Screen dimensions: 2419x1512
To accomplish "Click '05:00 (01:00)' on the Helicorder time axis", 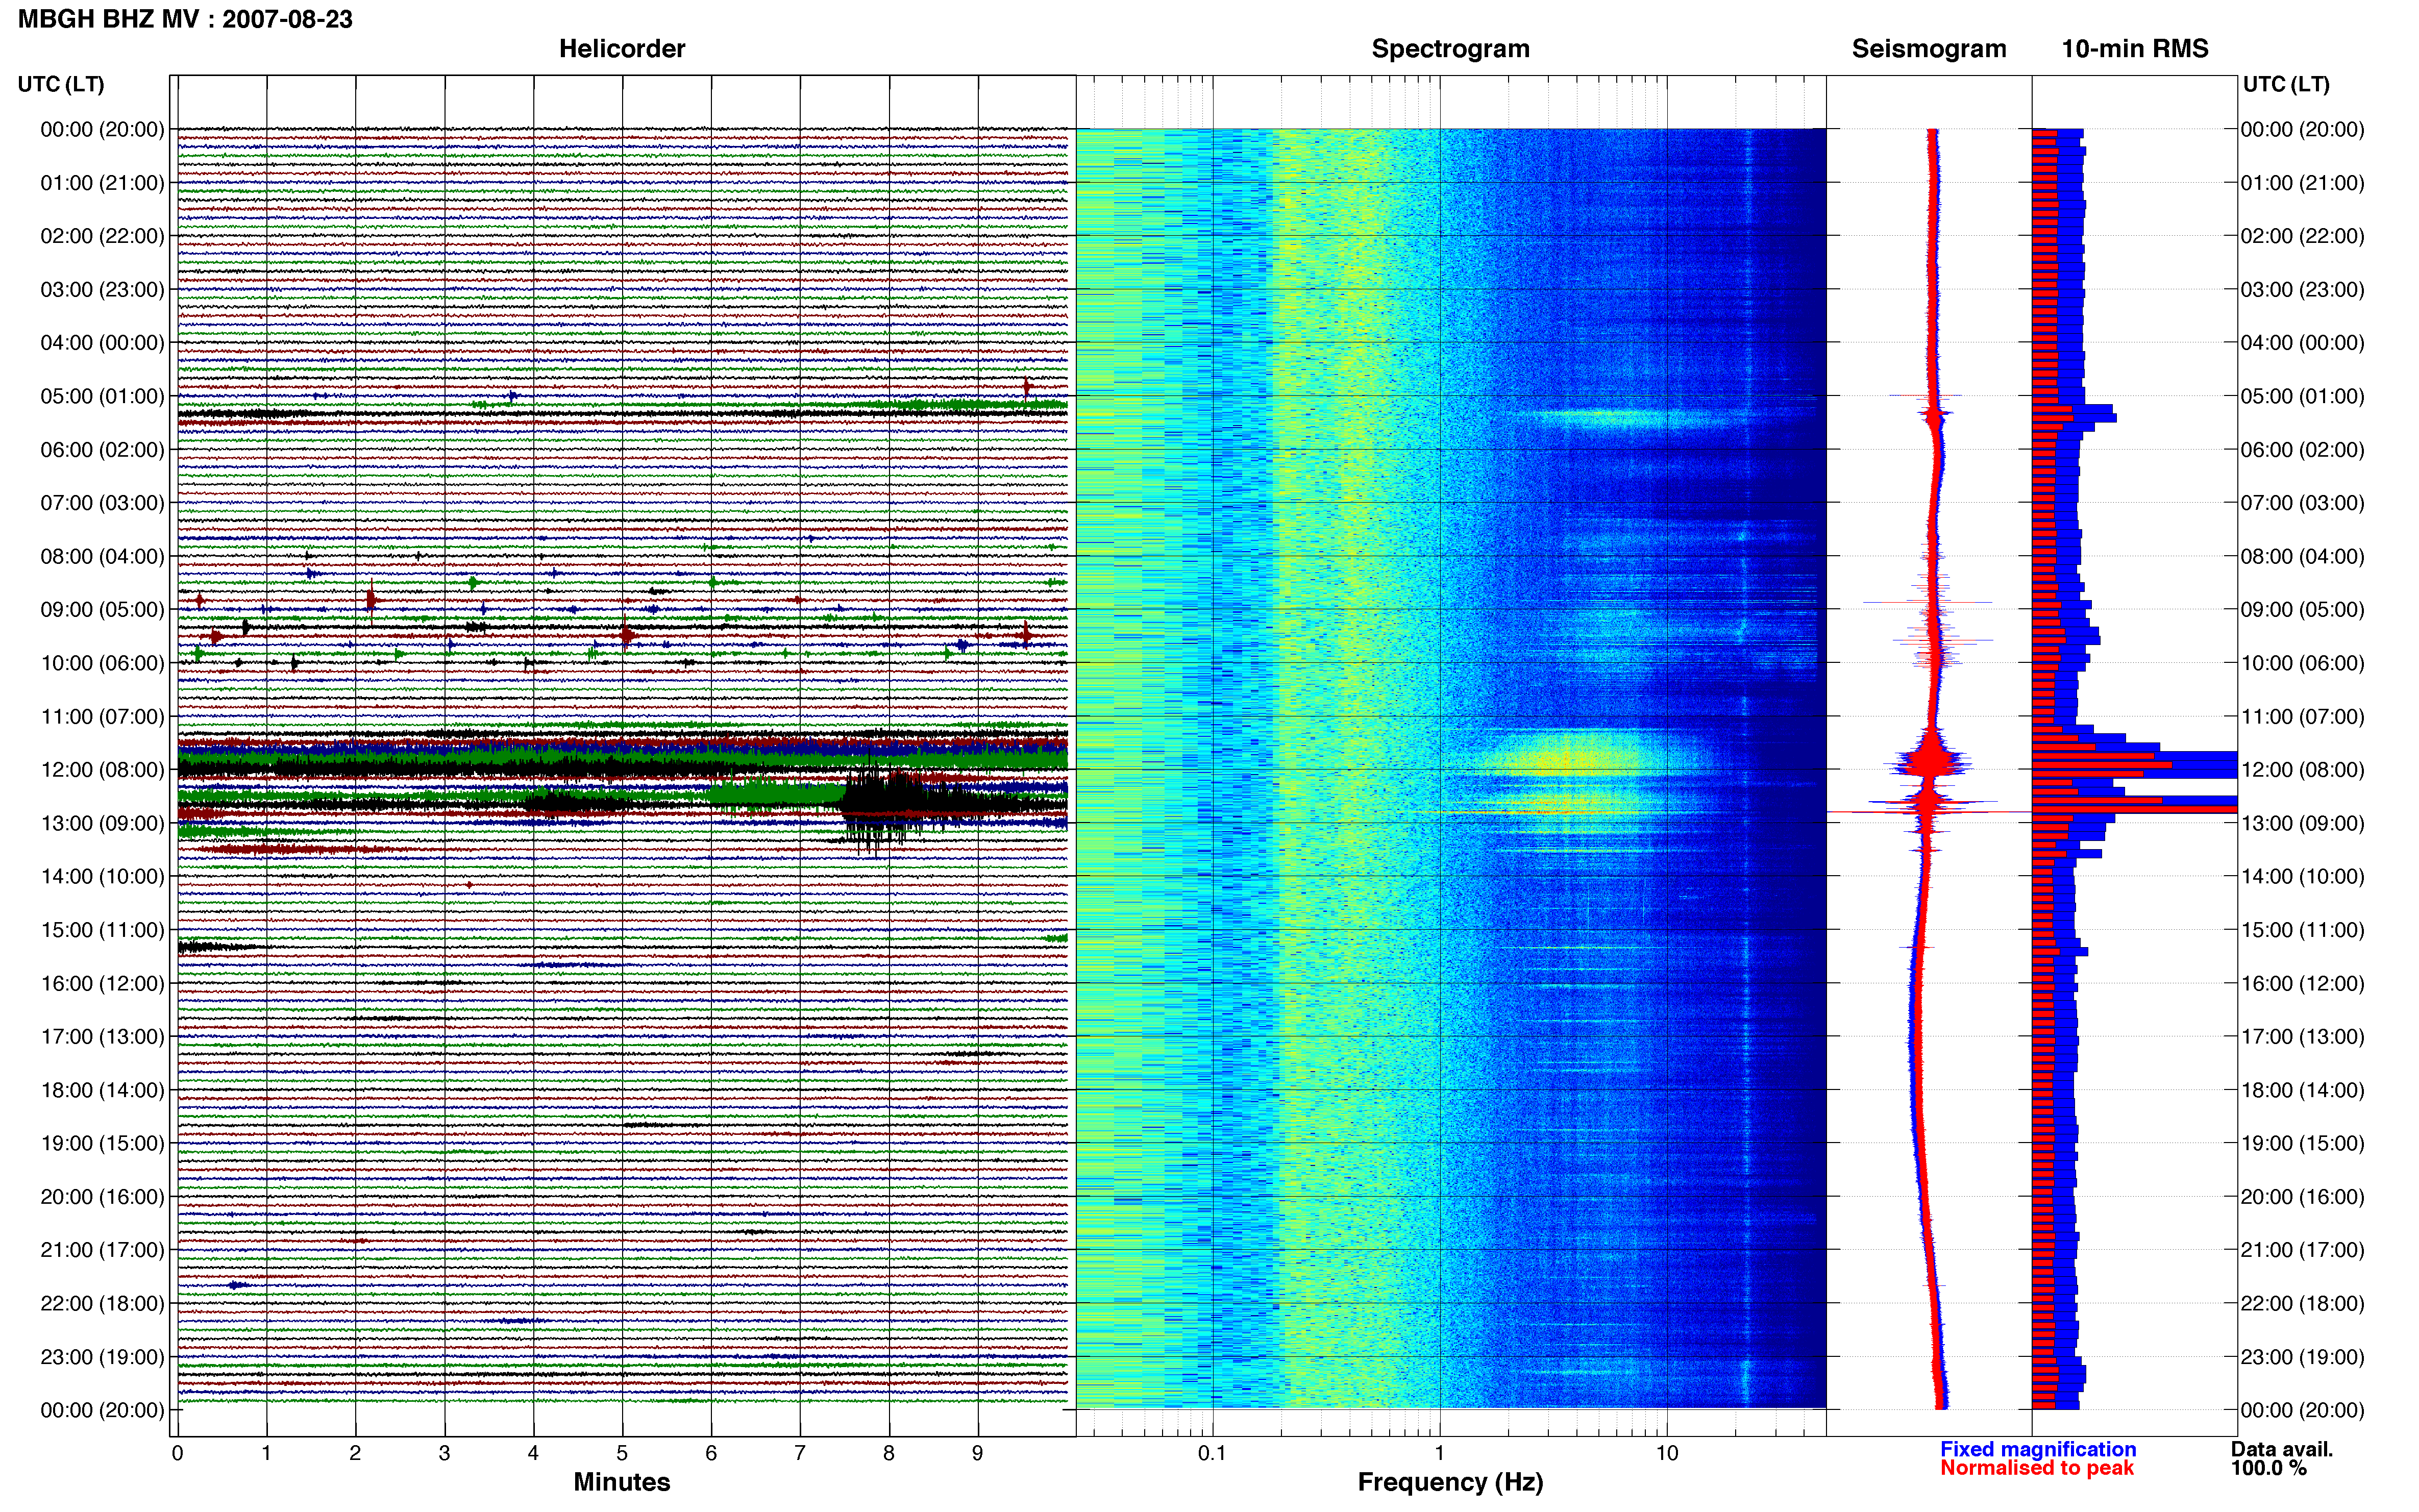I will click(x=102, y=396).
